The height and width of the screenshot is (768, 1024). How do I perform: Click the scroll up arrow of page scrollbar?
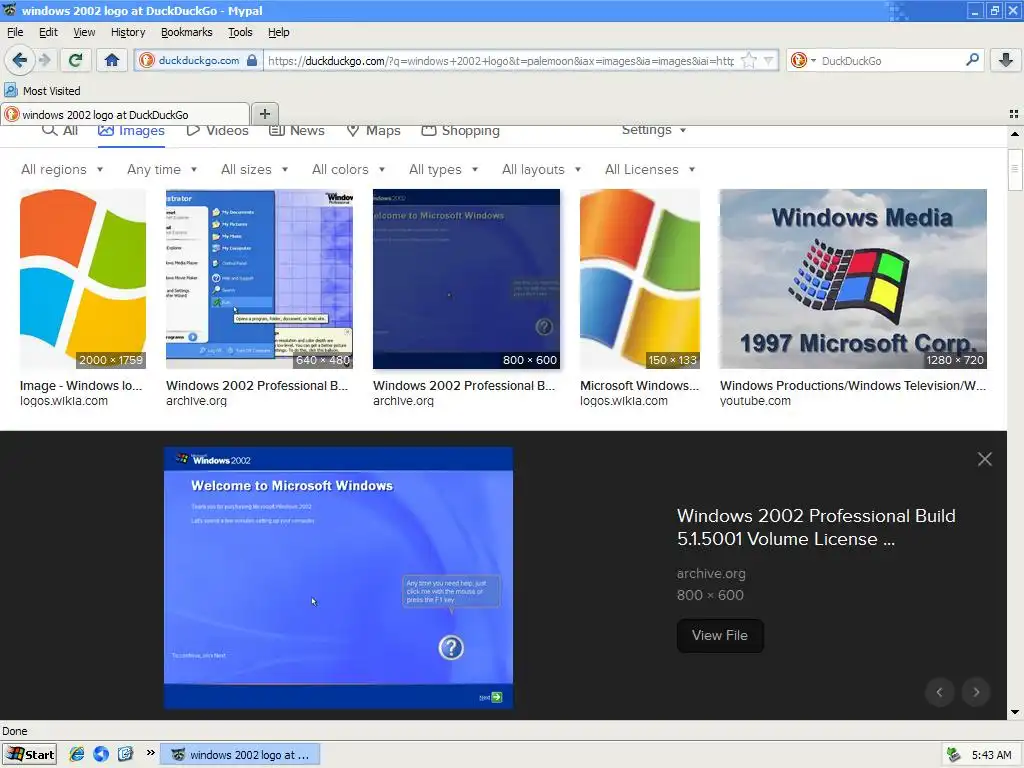click(1015, 134)
